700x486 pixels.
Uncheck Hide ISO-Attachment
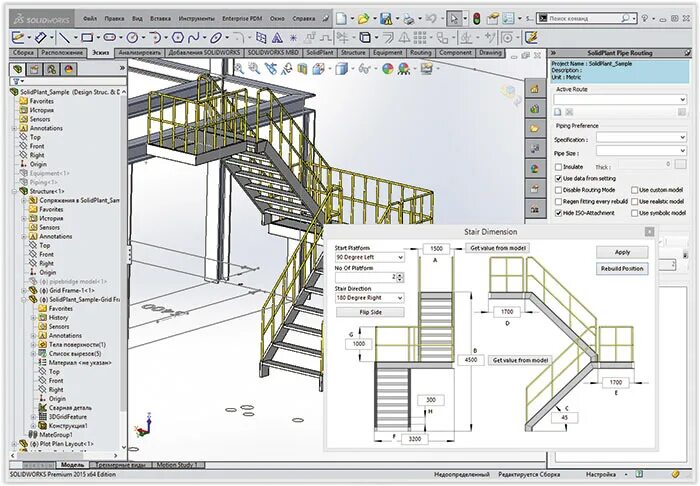click(x=558, y=213)
